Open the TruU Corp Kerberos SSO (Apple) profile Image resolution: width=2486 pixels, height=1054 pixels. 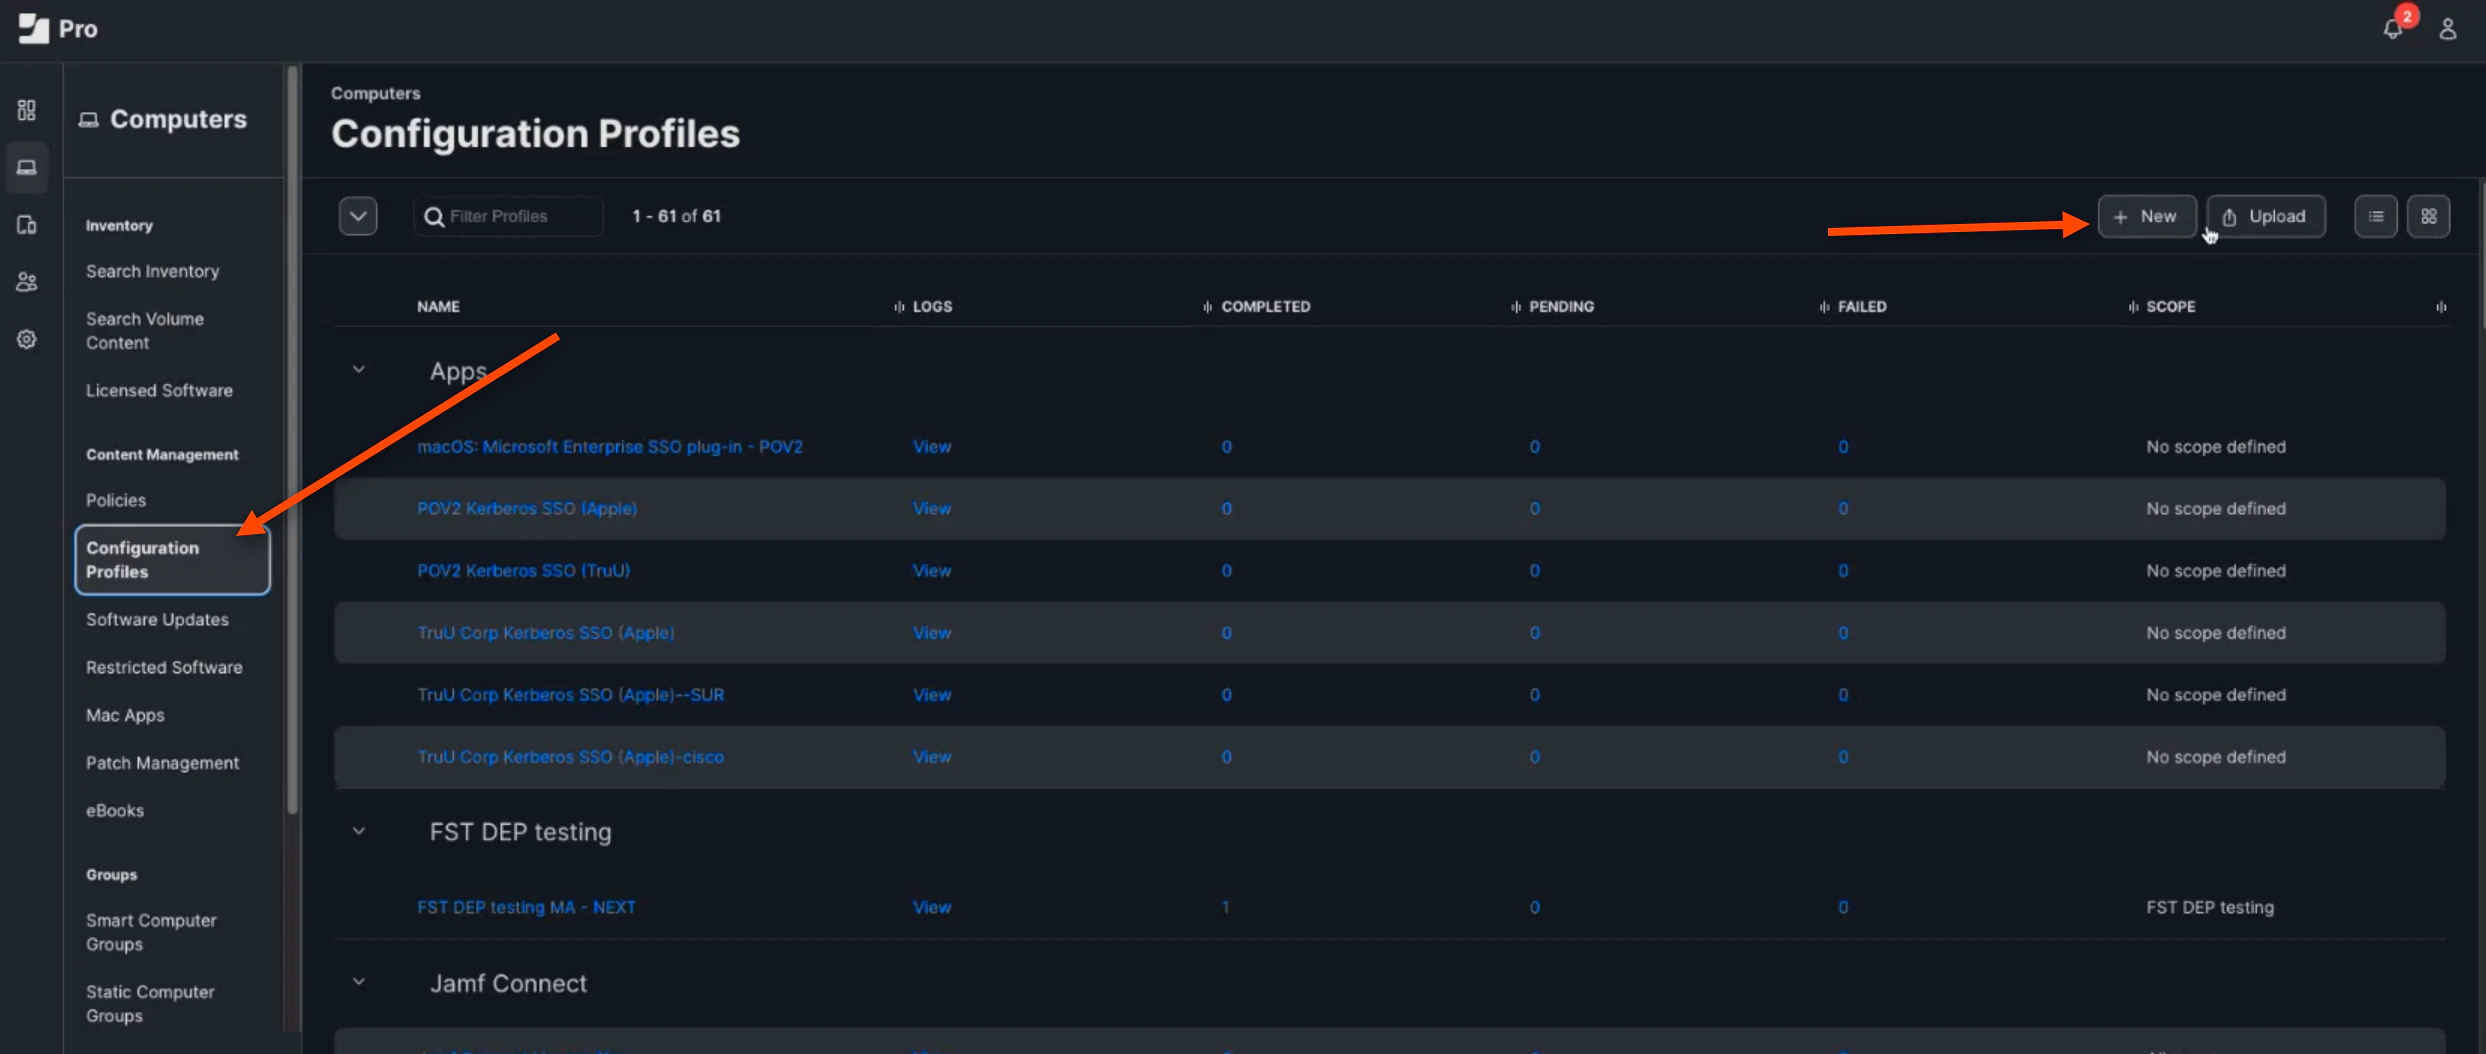pyautogui.click(x=546, y=633)
